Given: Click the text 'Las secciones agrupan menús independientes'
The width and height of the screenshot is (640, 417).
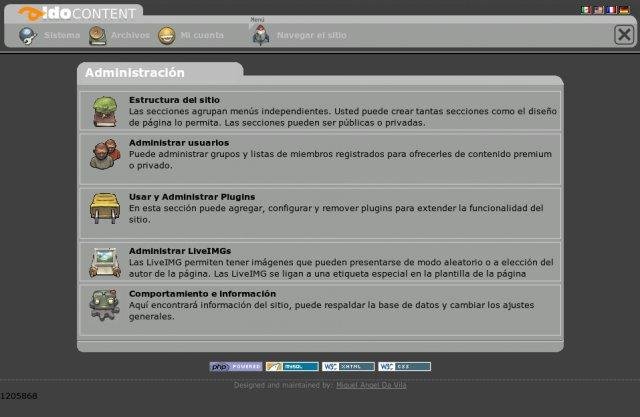Looking at the screenshot, I should (x=230, y=111).
